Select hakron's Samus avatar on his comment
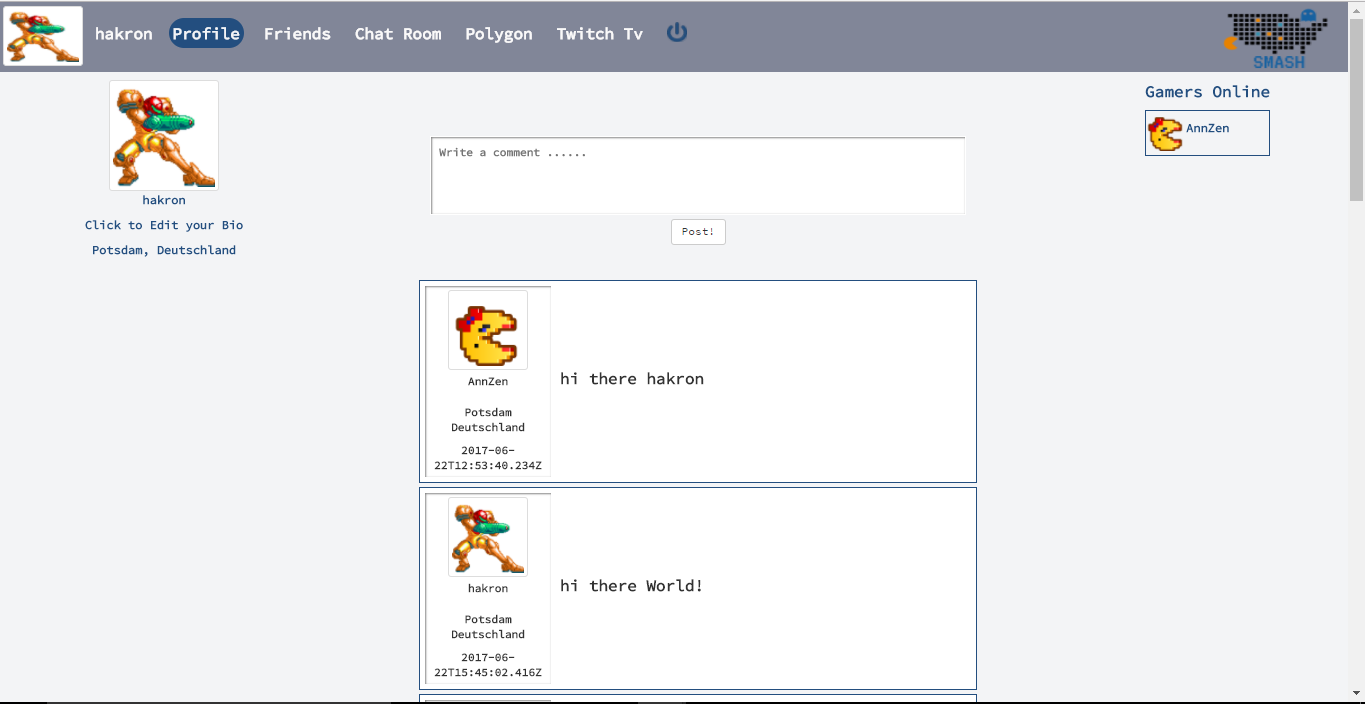 [x=487, y=537]
